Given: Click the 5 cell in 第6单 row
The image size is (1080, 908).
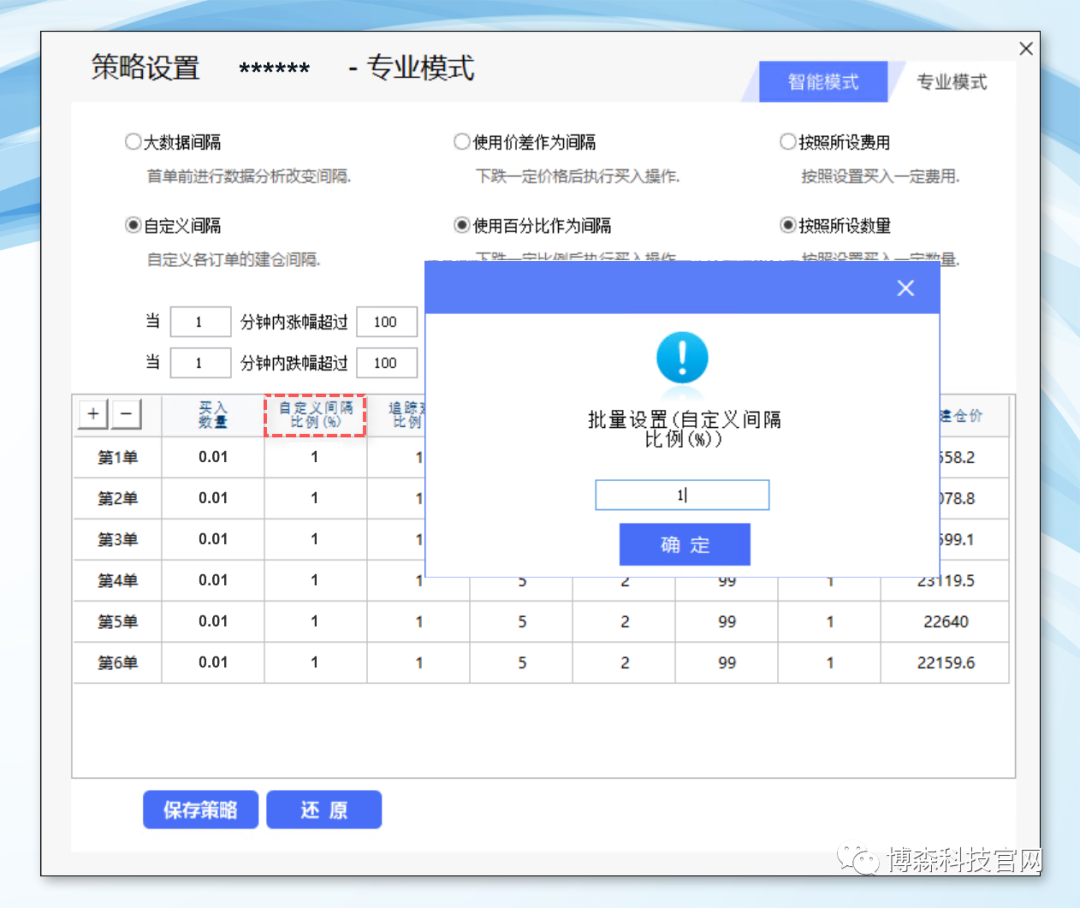Looking at the screenshot, I should [522, 663].
